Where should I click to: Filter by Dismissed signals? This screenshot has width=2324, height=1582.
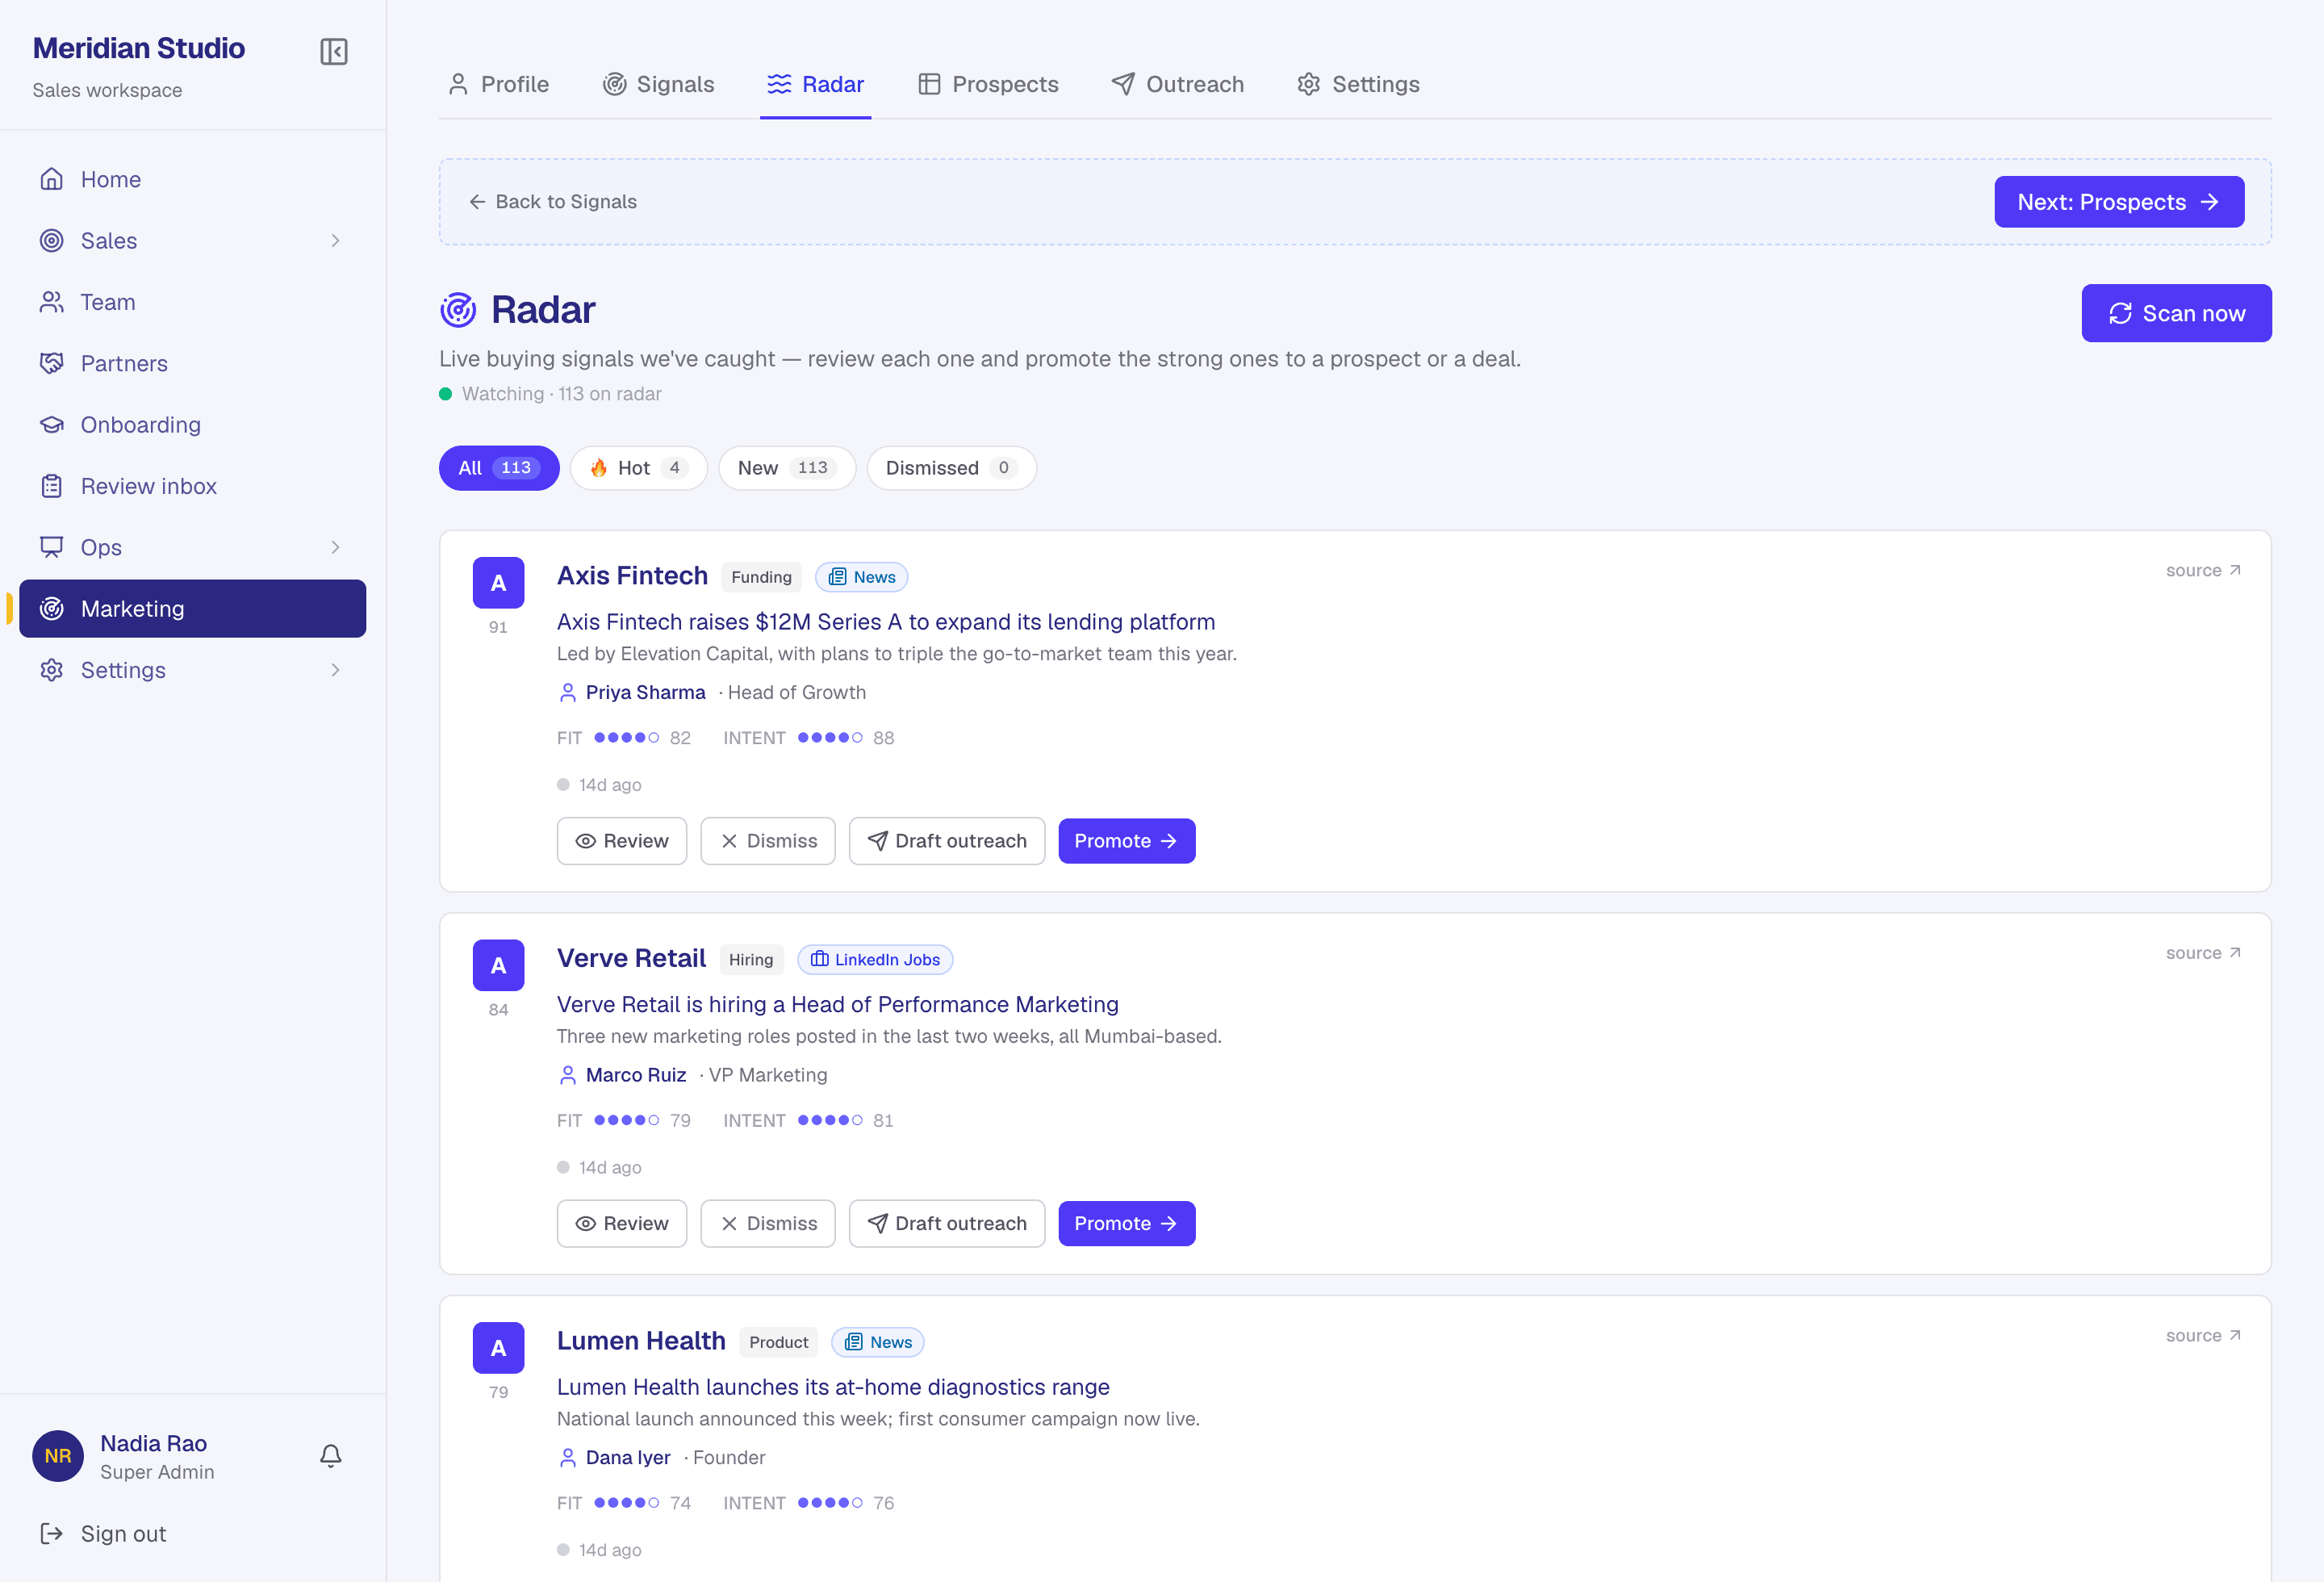pyautogui.click(x=951, y=468)
